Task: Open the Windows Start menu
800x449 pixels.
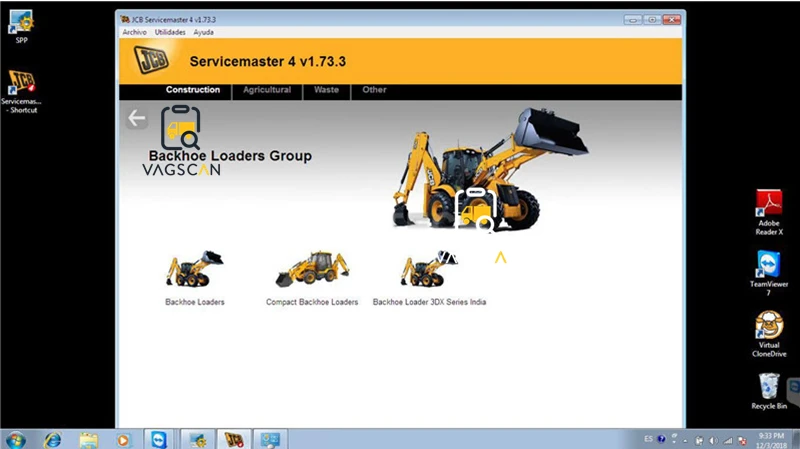Action: [15, 439]
